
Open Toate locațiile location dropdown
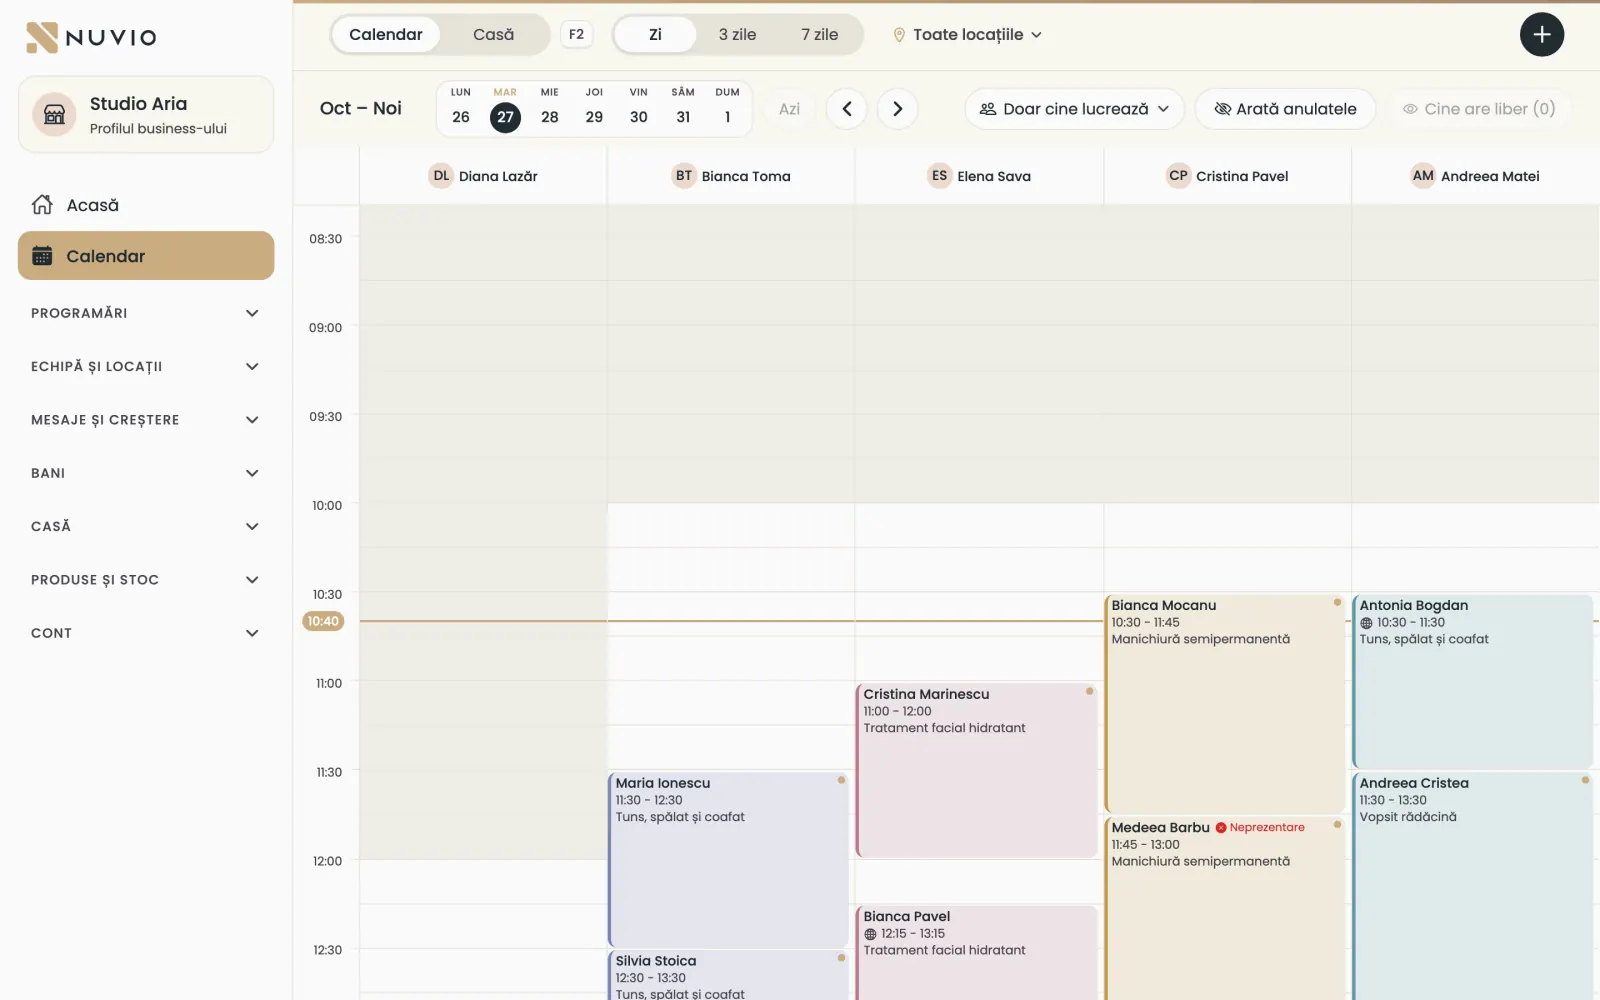coord(967,35)
